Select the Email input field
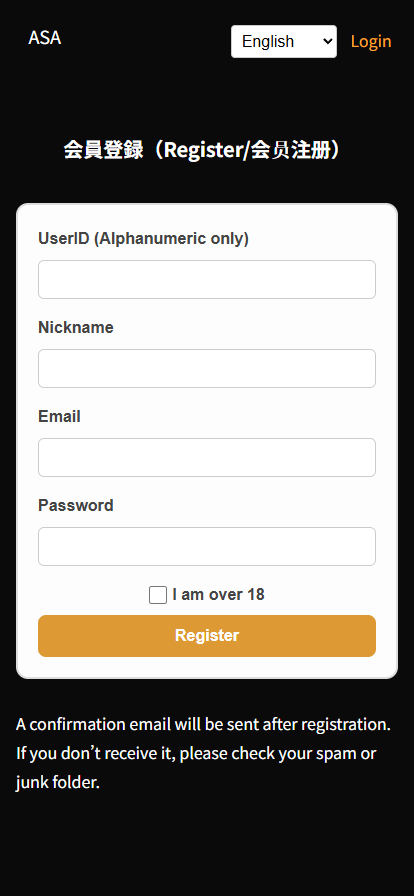This screenshot has width=414, height=896. point(207,457)
